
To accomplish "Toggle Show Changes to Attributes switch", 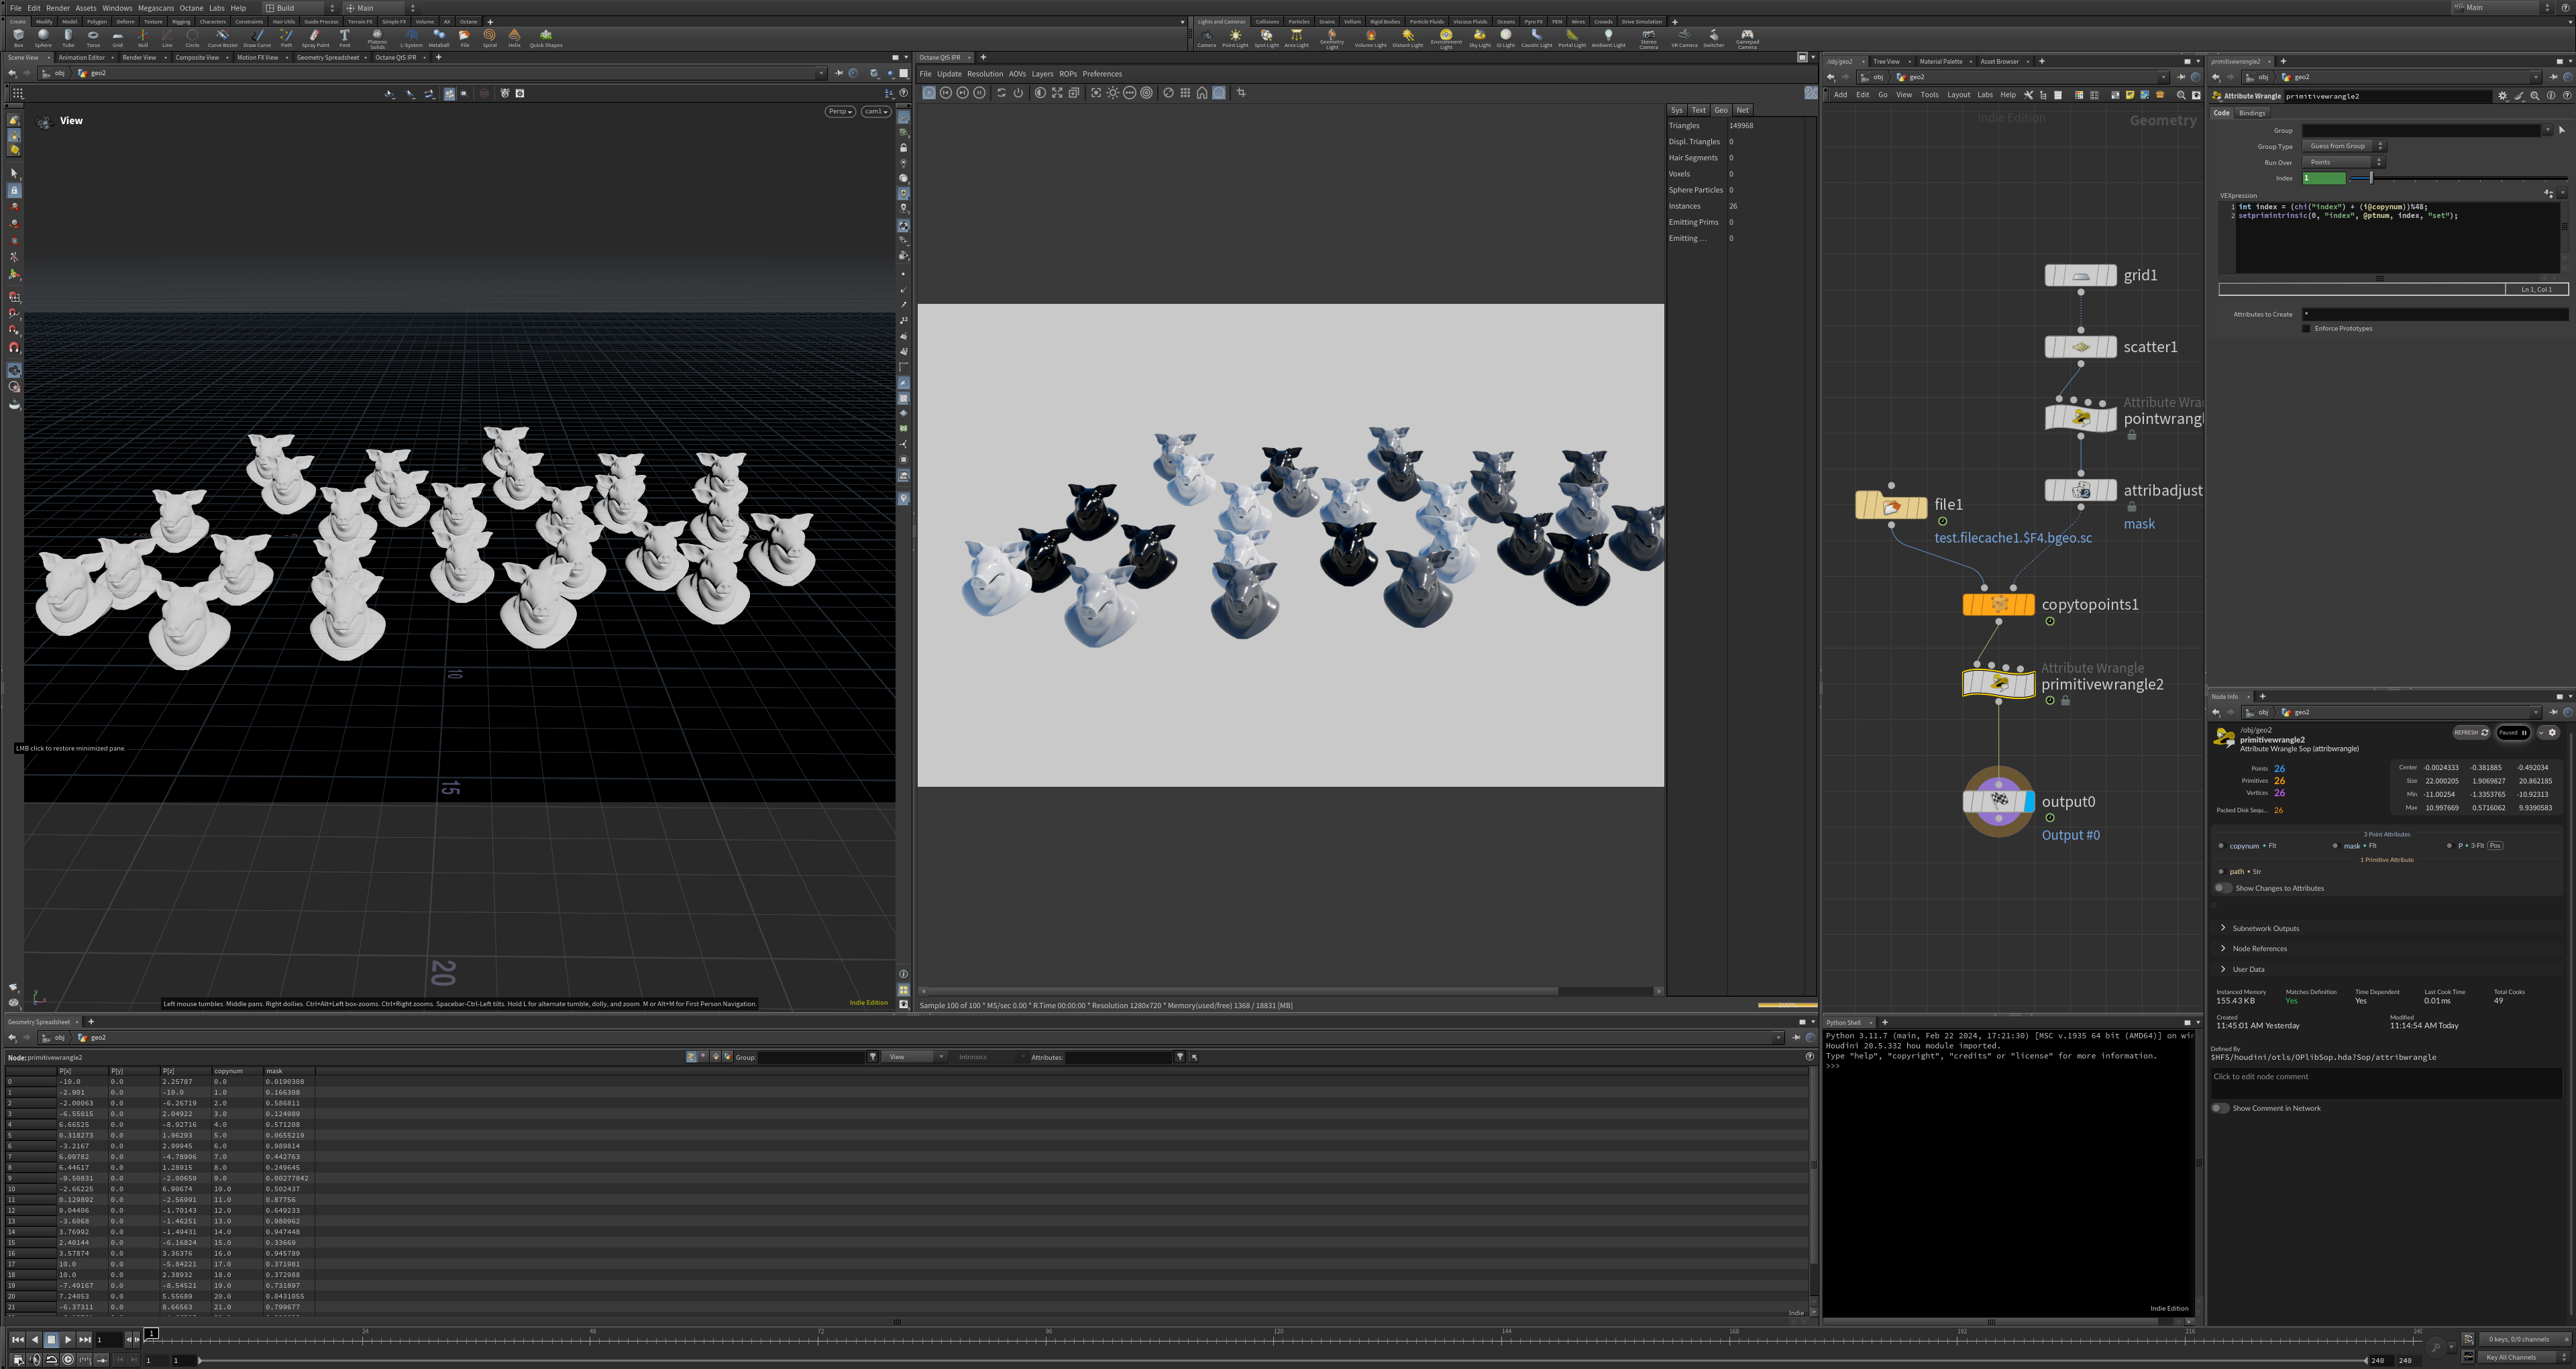I will point(2222,888).
